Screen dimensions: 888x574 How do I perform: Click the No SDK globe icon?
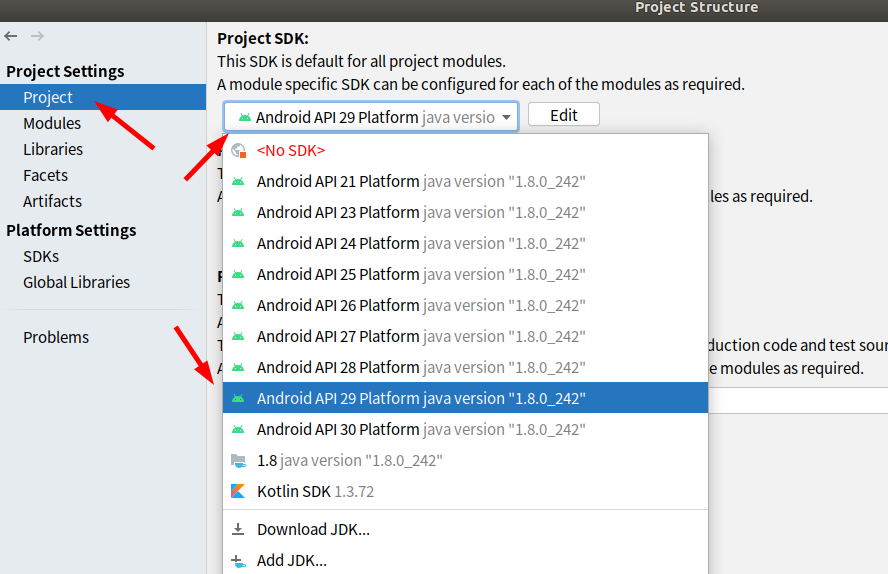[238, 151]
